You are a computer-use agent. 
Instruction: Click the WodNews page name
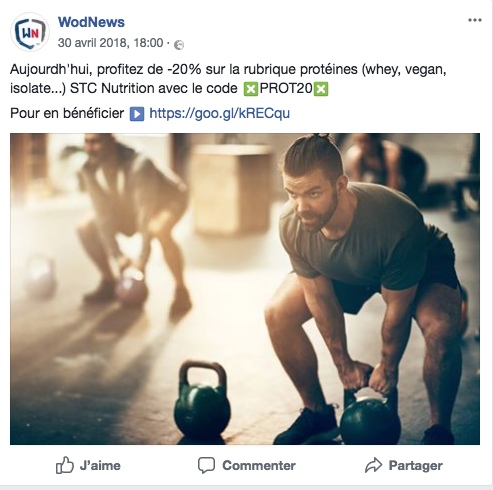[91, 22]
